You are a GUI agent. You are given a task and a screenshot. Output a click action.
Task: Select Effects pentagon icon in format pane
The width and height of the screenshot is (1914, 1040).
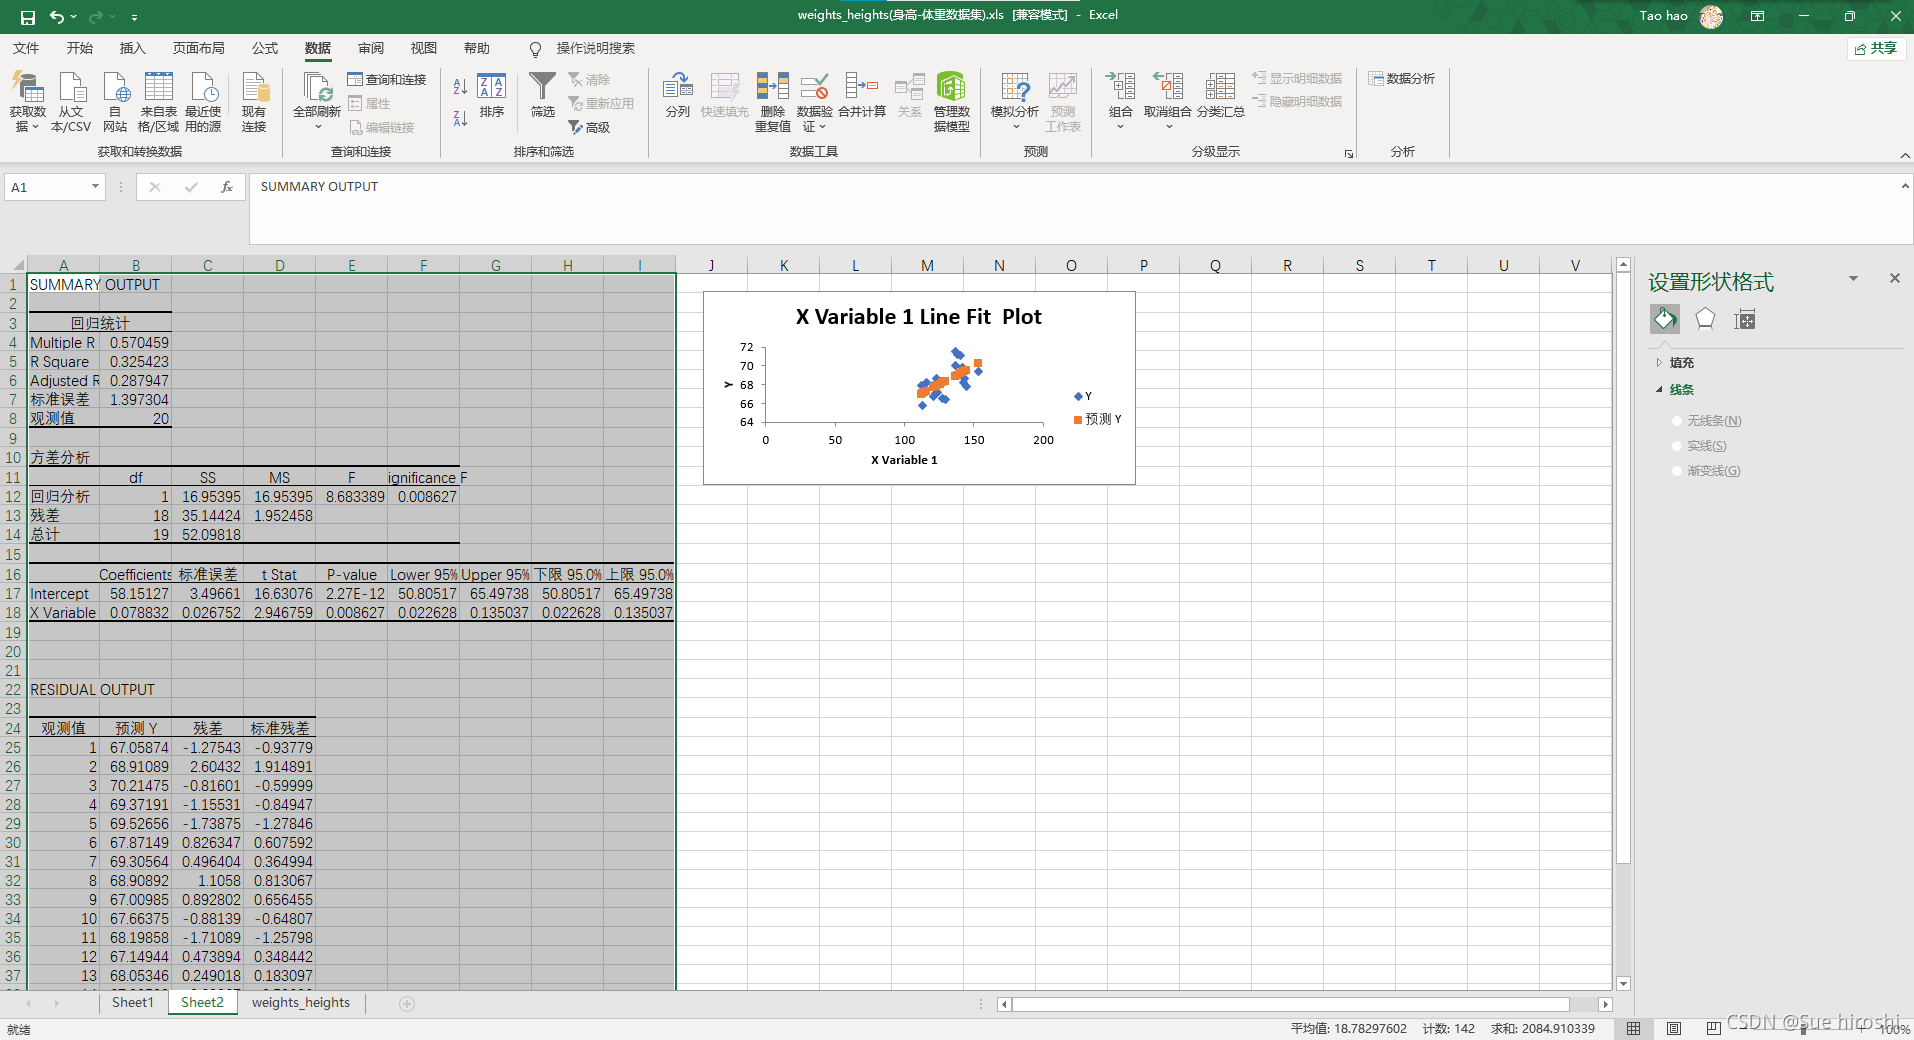(x=1705, y=319)
